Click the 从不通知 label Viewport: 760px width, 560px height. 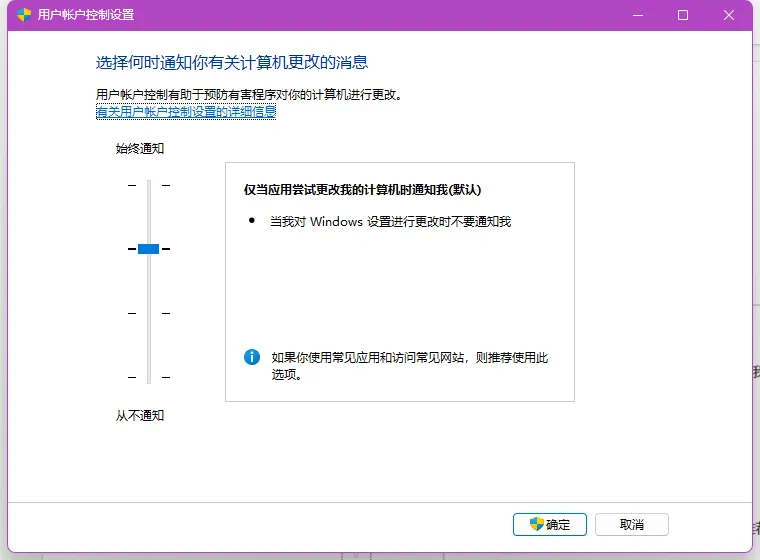pos(140,416)
